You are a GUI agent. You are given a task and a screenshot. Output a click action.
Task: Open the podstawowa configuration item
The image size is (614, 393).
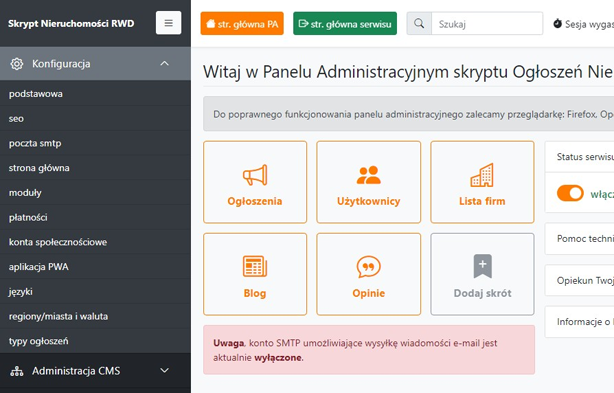point(95,94)
